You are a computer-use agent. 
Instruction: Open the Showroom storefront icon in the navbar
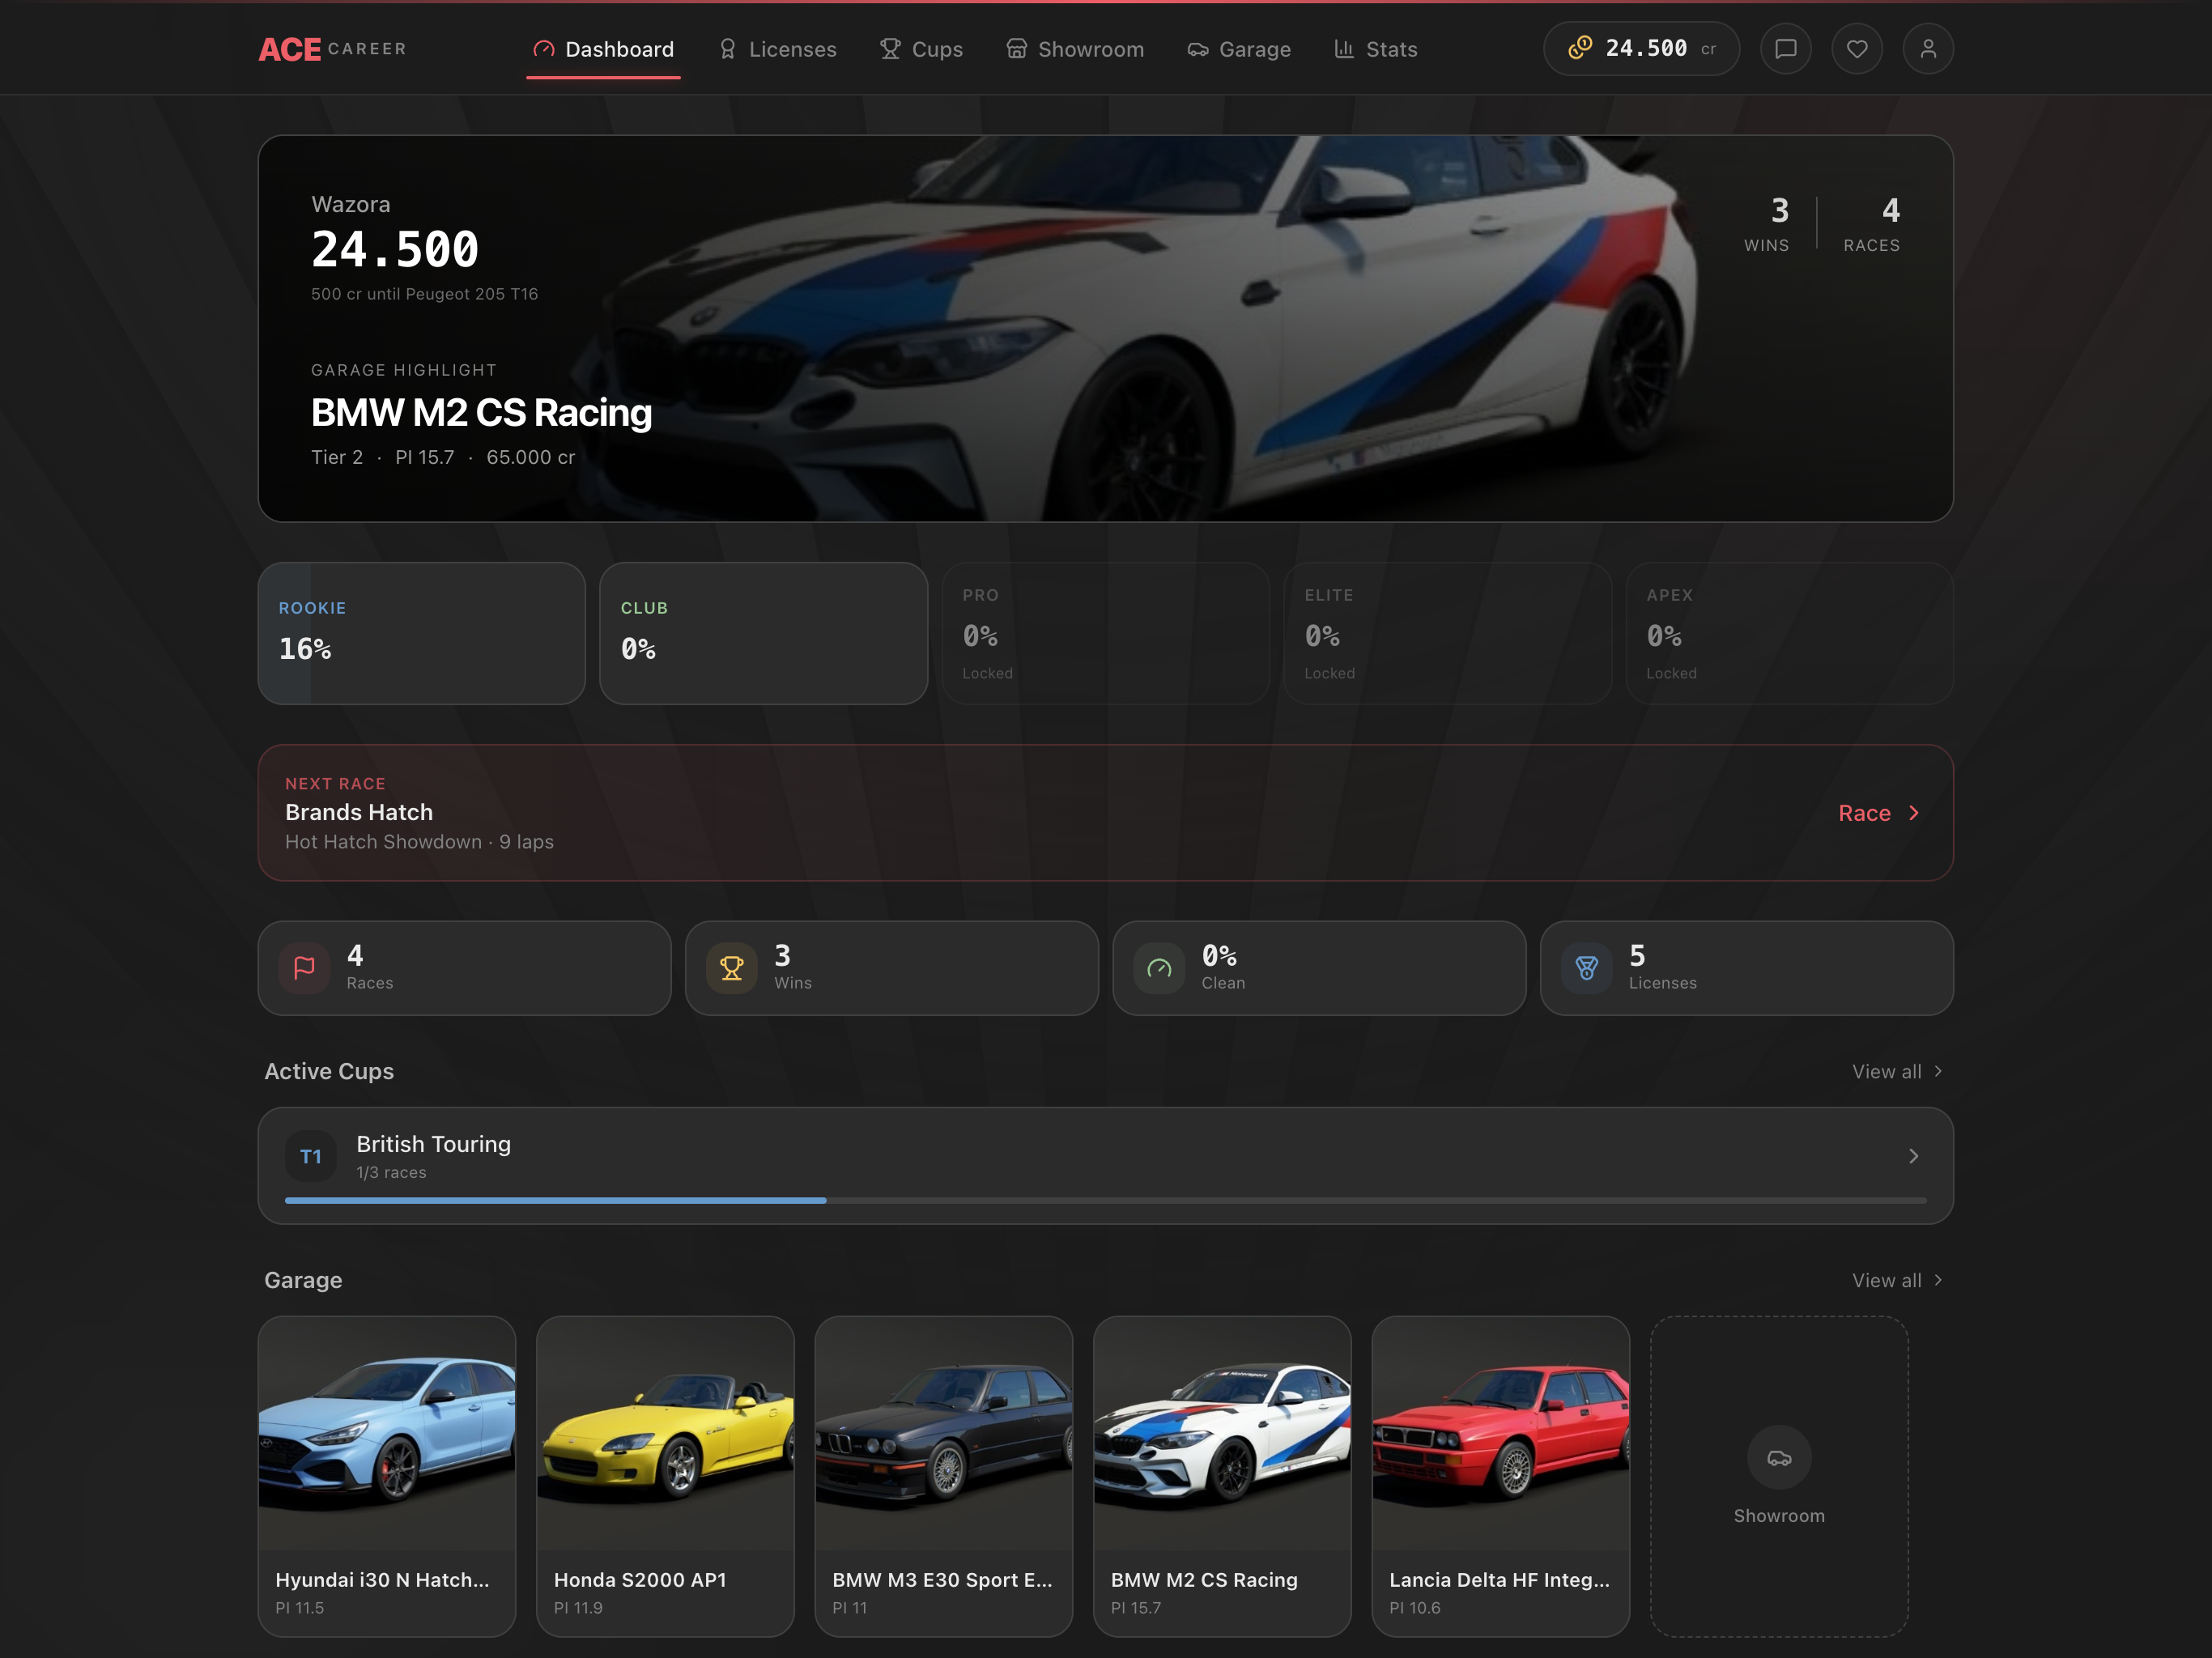(1017, 48)
